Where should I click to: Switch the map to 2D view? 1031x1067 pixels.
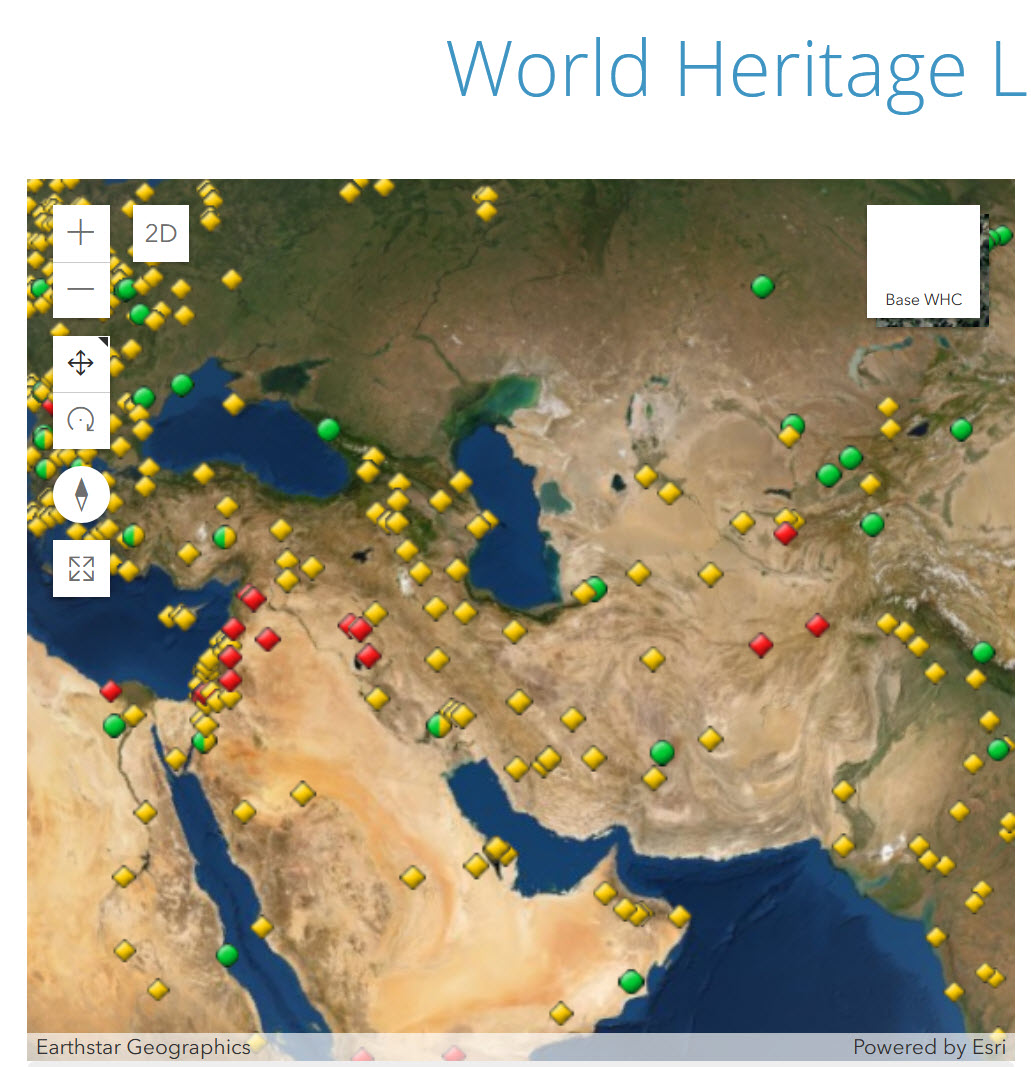pos(161,234)
